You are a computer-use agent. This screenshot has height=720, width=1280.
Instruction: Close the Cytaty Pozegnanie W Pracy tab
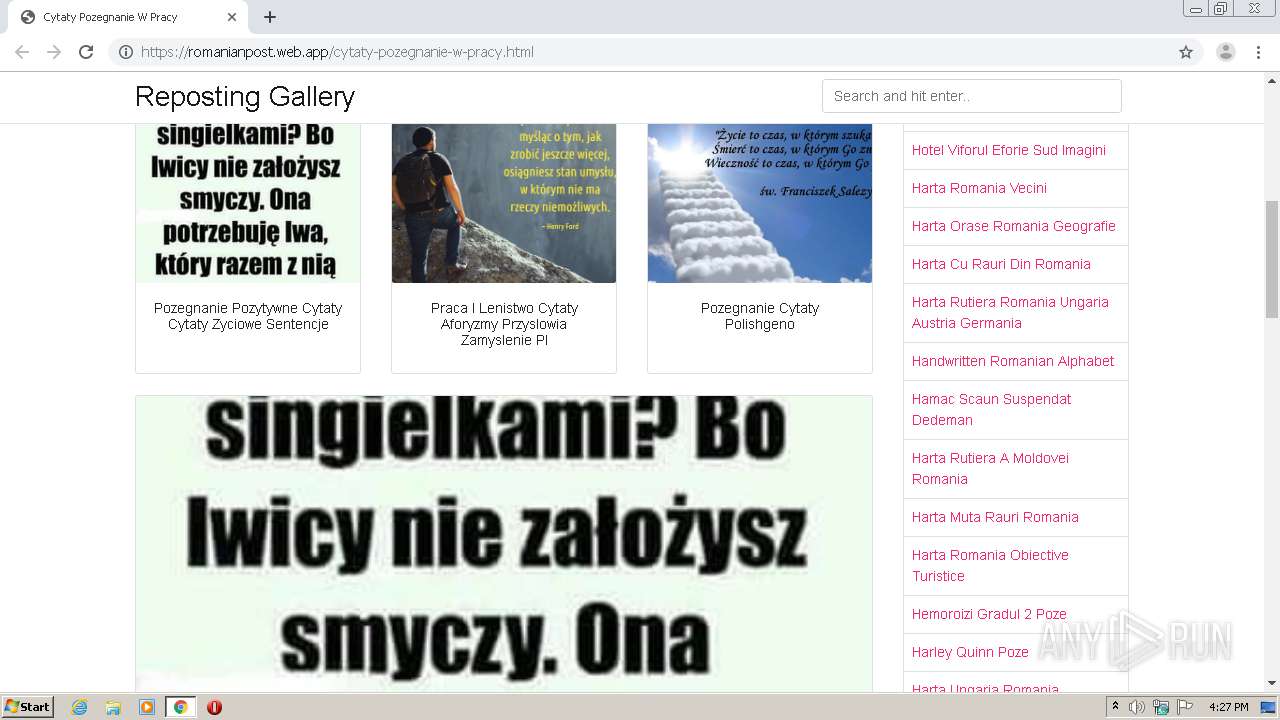[x=232, y=17]
